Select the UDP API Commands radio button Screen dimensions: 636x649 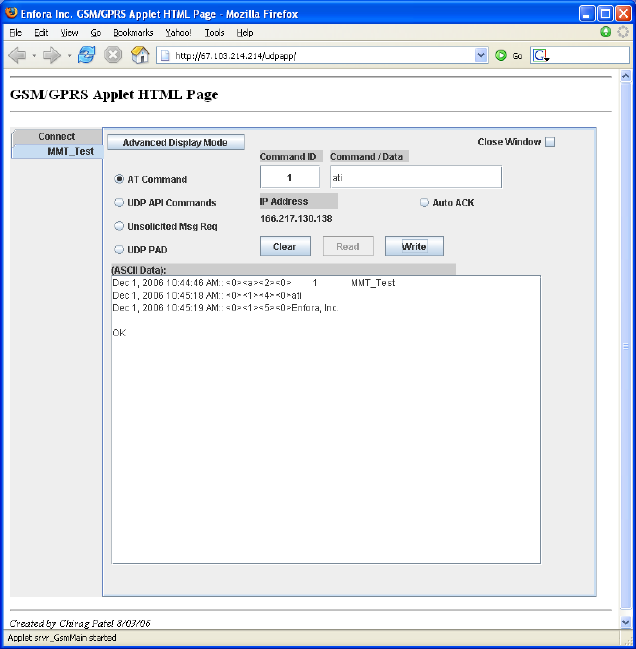pyautogui.click(x=119, y=202)
